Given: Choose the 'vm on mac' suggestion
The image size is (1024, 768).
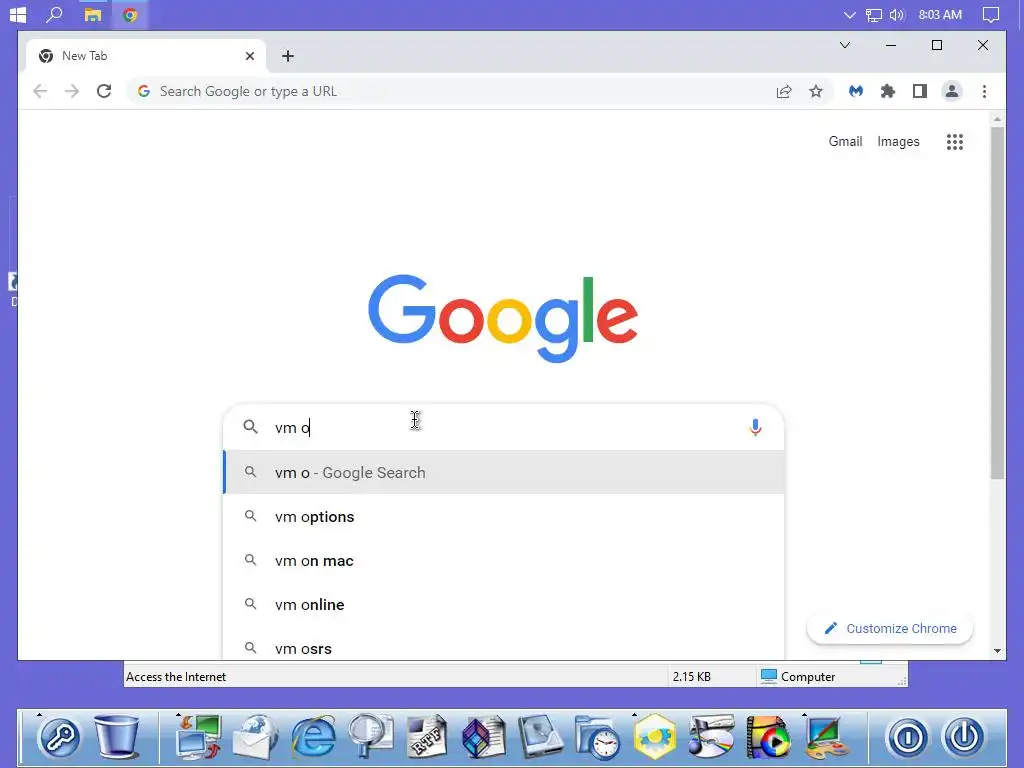Looking at the screenshot, I should (x=504, y=560).
